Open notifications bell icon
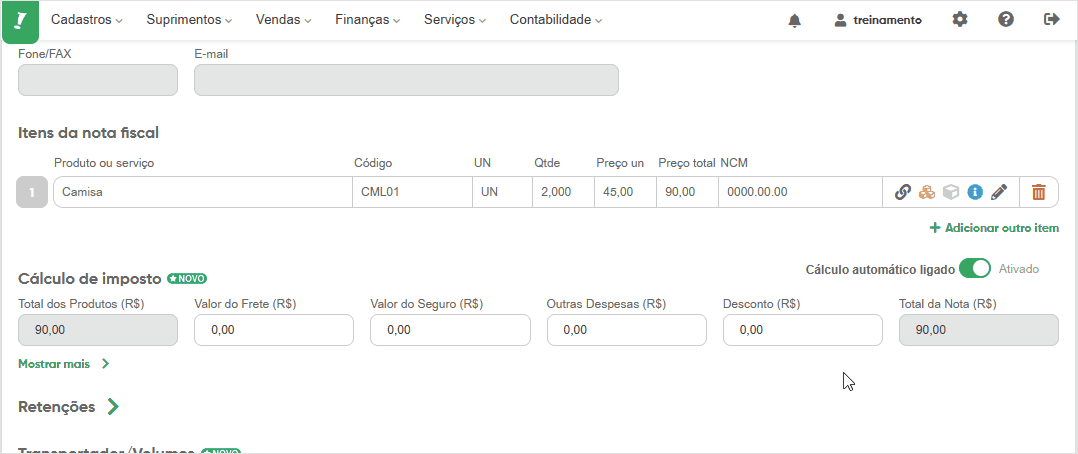 tap(795, 20)
